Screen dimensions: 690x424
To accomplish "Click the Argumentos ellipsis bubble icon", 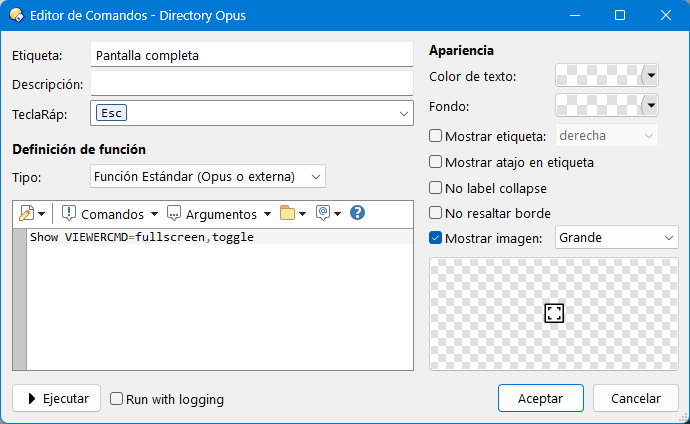I will [174, 213].
